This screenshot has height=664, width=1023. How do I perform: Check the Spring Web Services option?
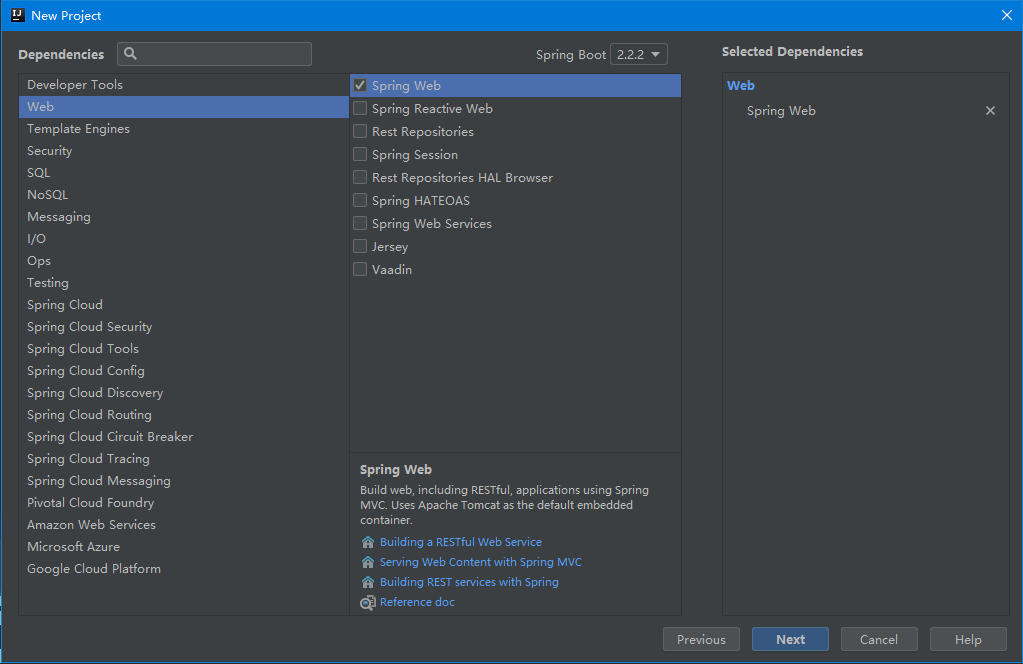point(360,223)
